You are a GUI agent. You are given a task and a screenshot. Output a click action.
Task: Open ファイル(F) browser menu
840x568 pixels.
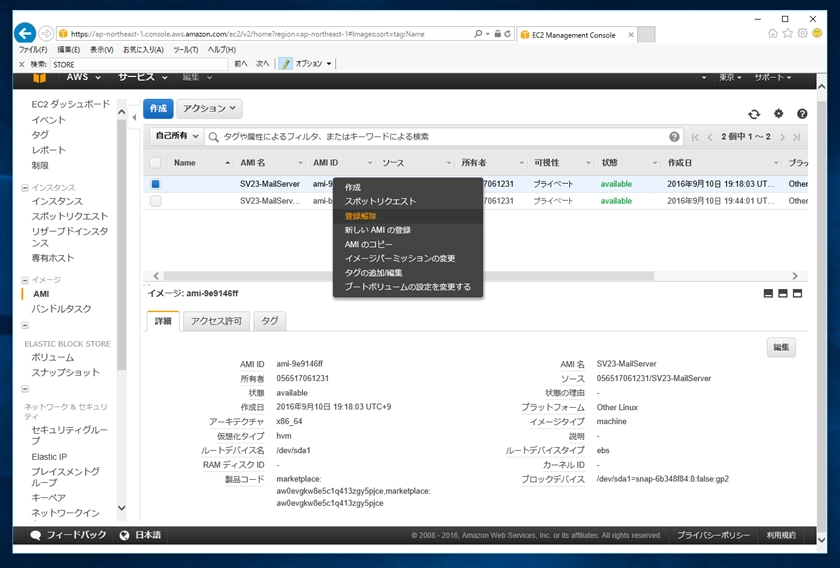click(33, 49)
